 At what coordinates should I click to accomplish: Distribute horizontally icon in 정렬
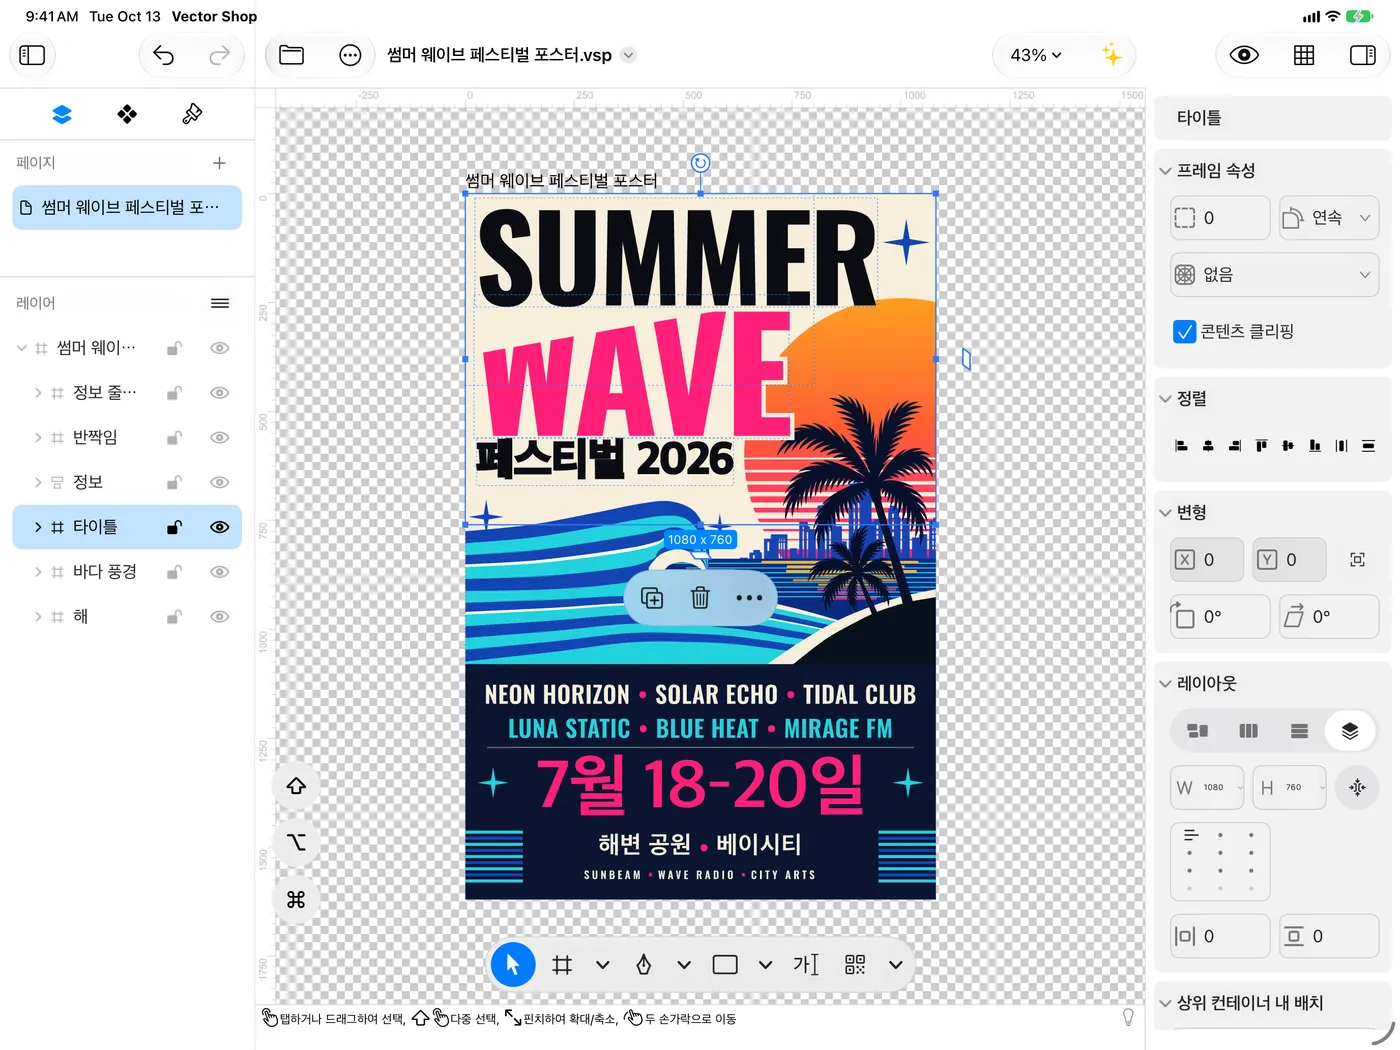click(x=1341, y=446)
